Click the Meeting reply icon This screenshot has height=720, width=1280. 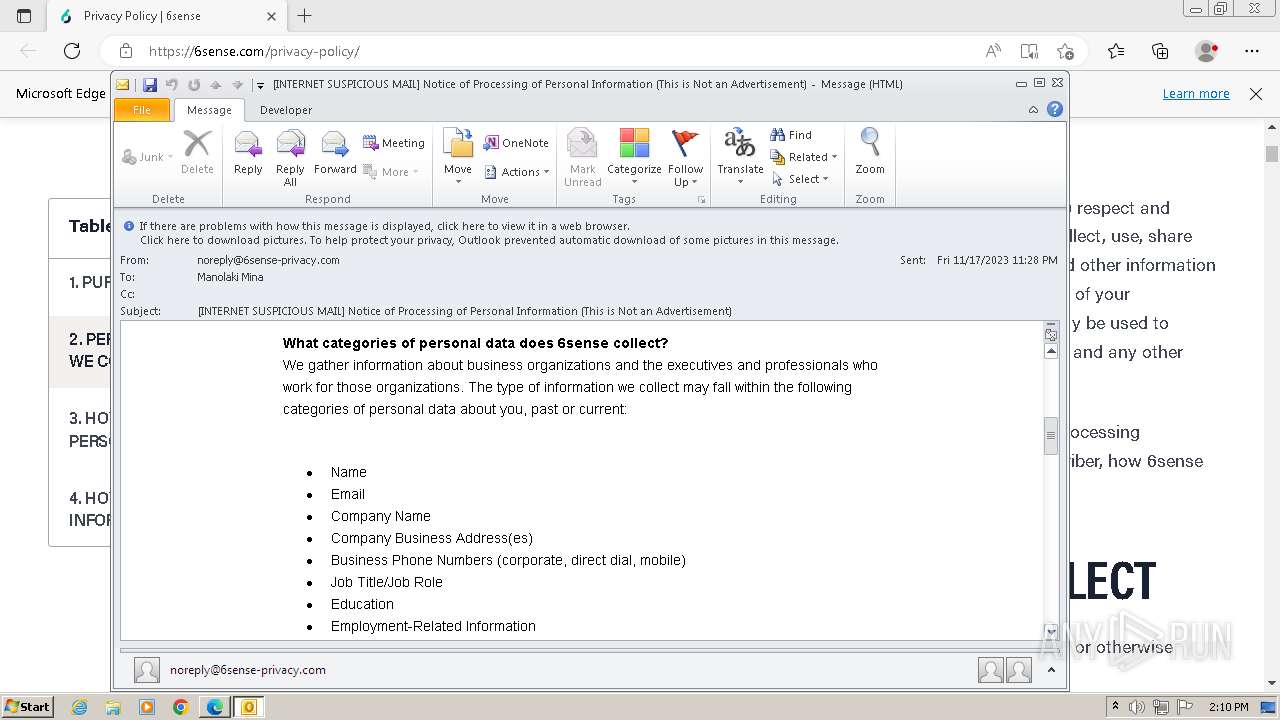click(x=394, y=143)
